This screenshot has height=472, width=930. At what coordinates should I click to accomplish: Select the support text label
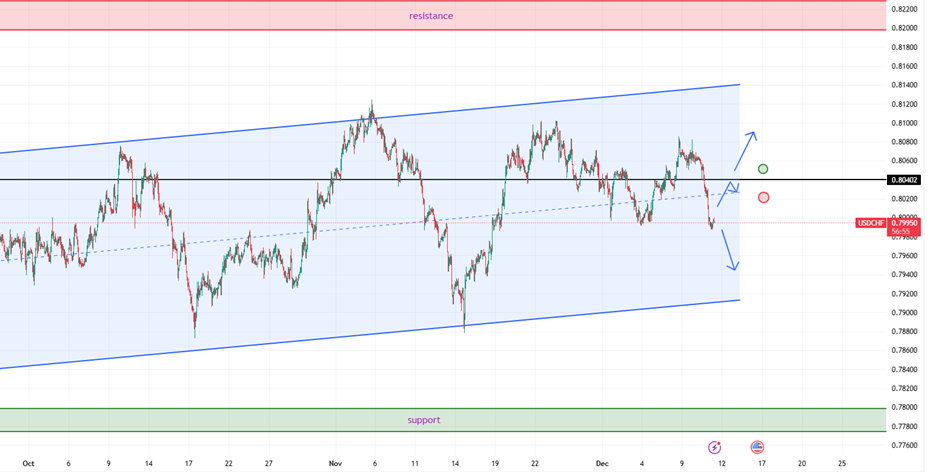423,420
